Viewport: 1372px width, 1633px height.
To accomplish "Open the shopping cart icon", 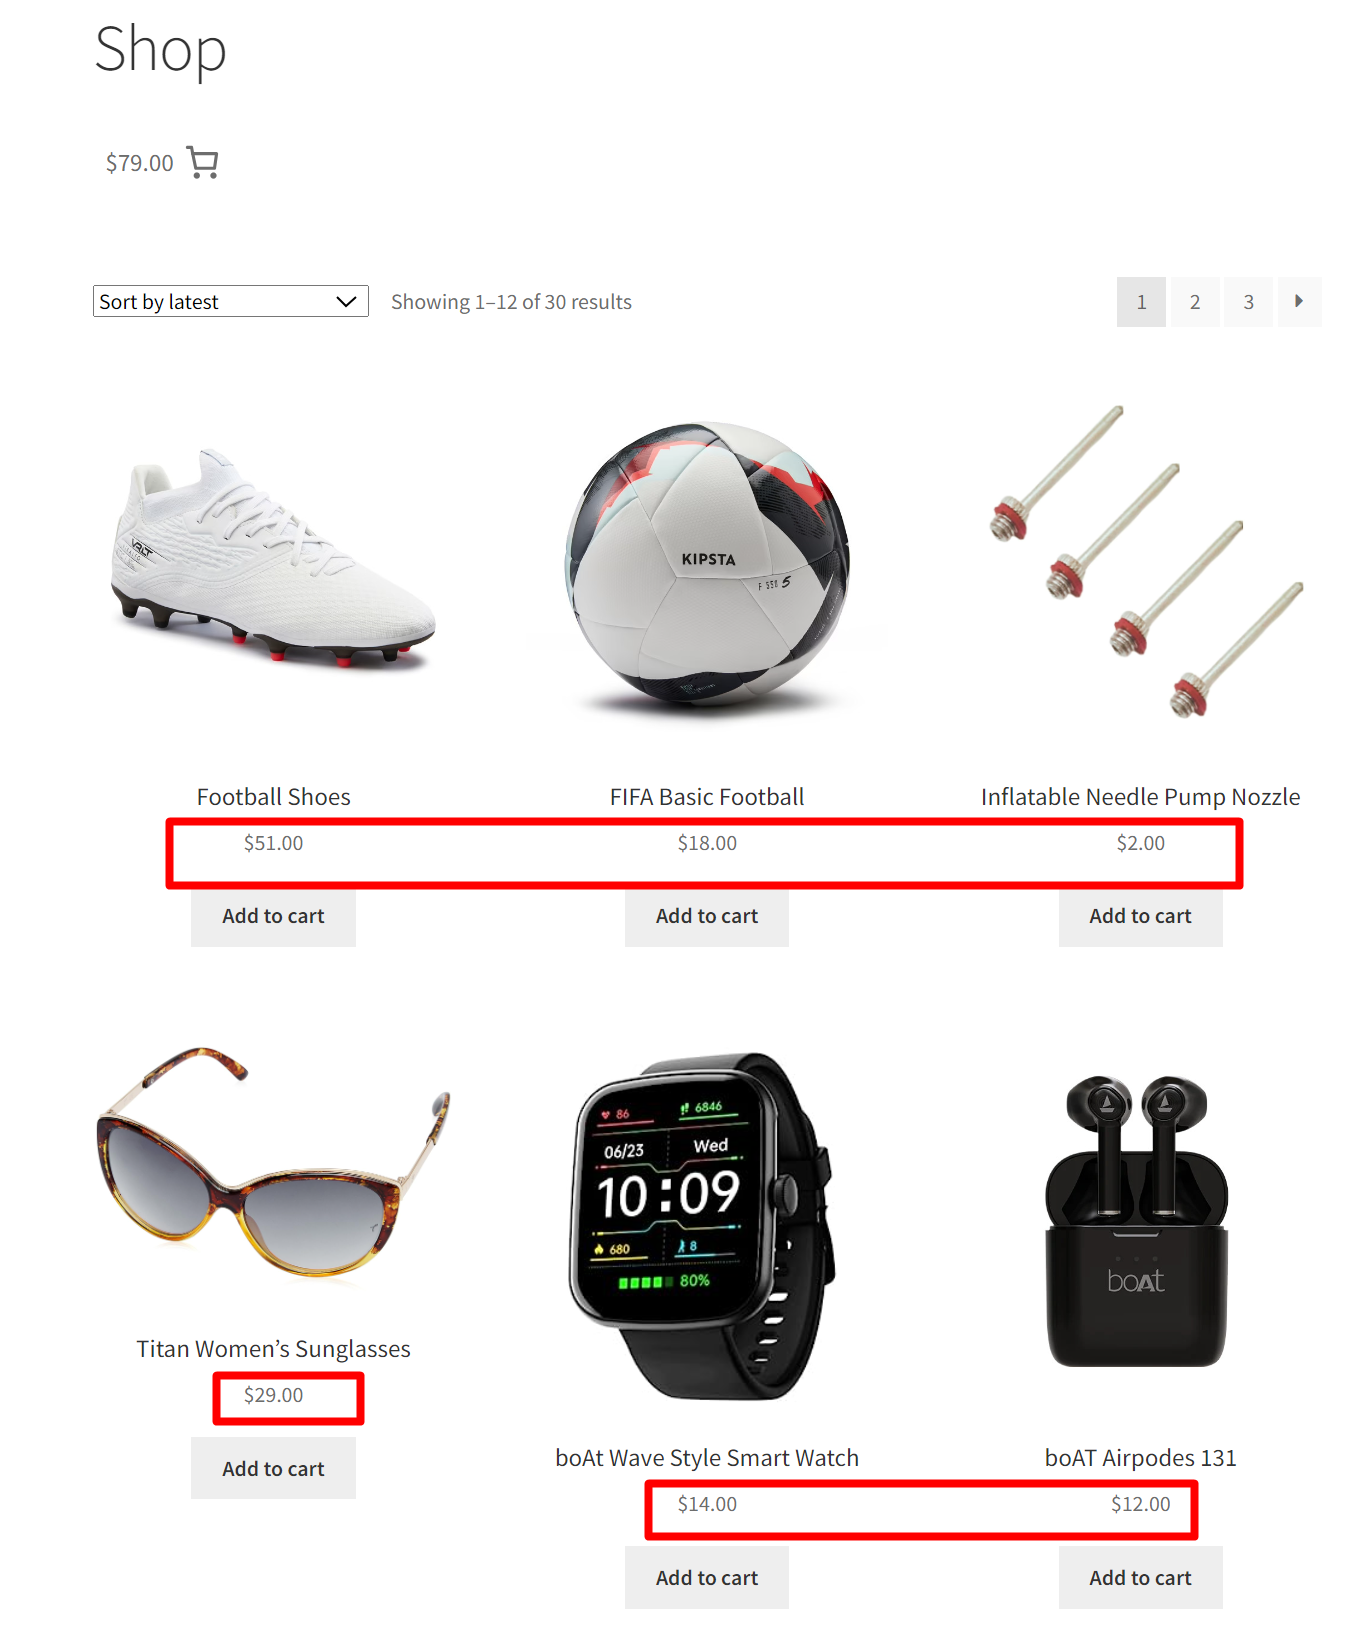I will [x=203, y=163].
